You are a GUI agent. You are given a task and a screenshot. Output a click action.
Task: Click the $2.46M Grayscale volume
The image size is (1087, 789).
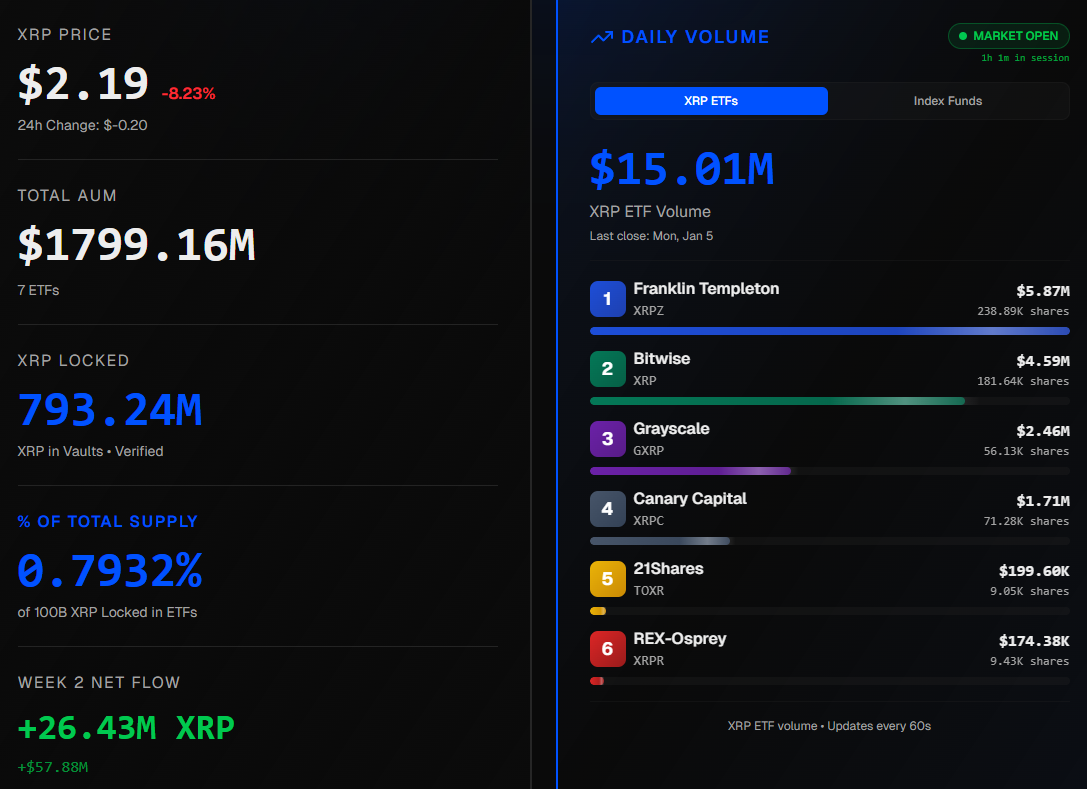(x=1043, y=431)
